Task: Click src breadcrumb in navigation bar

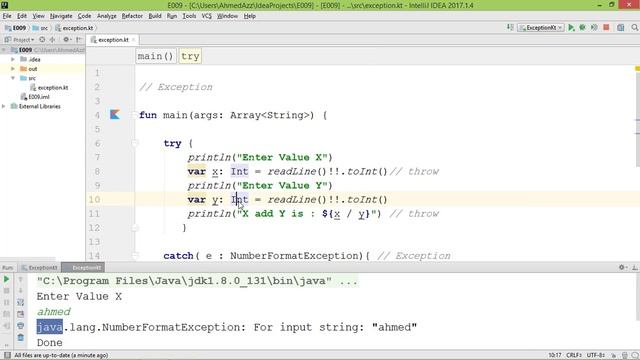Action: (40, 28)
